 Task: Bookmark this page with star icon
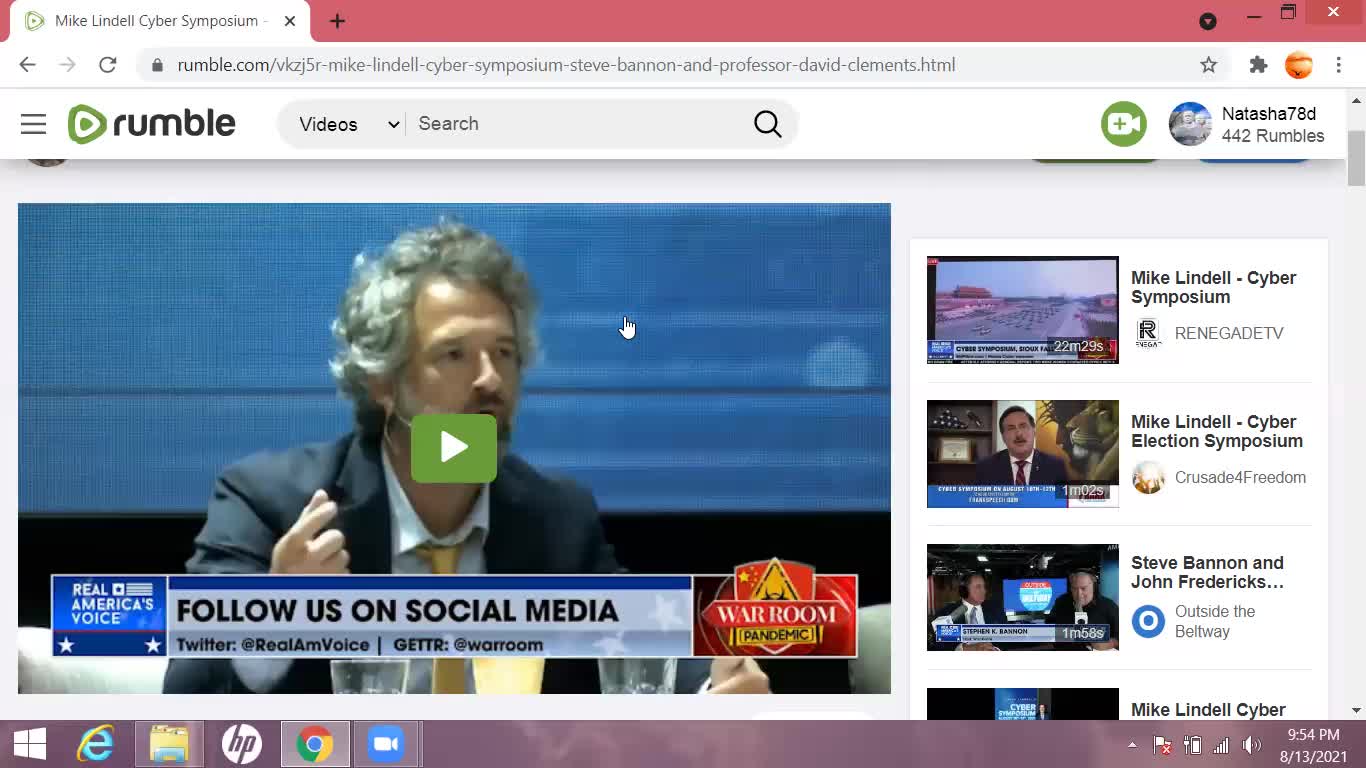(1208, 65)
